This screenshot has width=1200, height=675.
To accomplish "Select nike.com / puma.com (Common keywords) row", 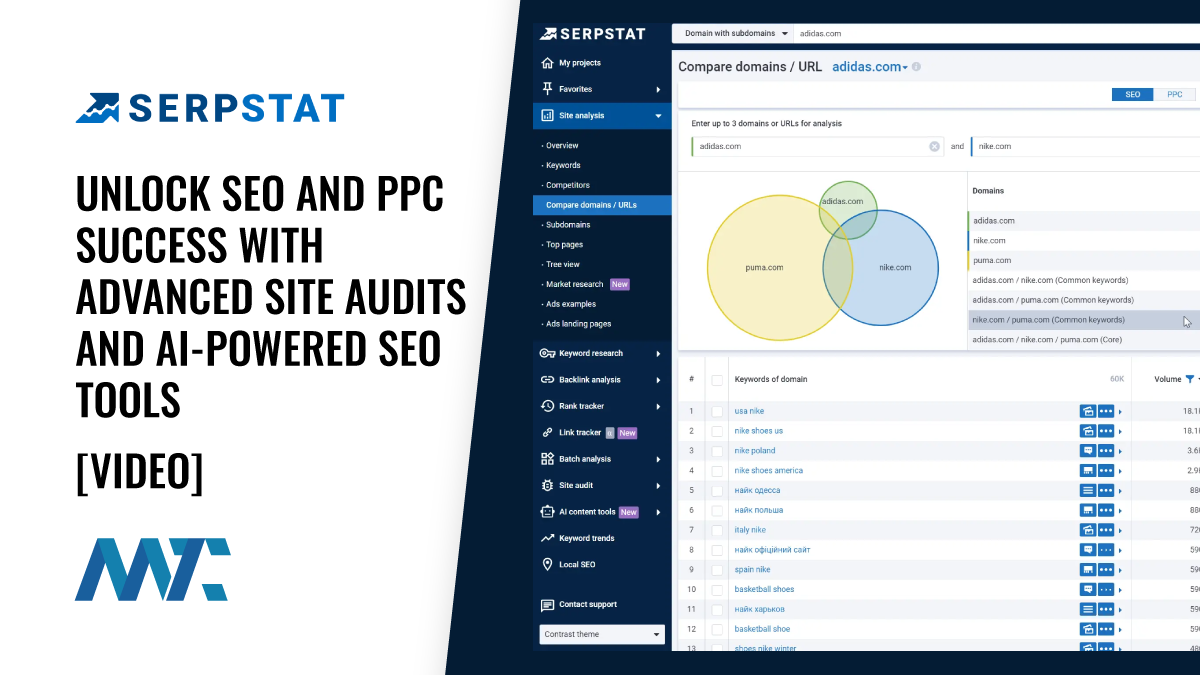I will pyautogui.click(x=1084, y=320).
